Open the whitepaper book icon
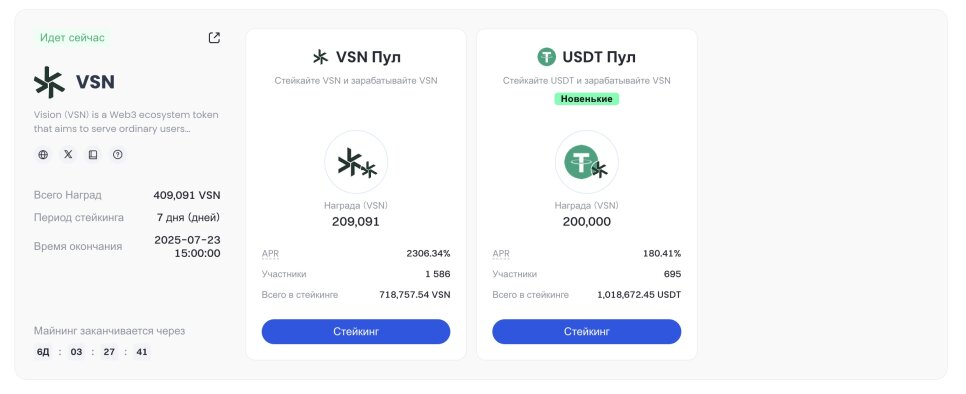Screen dimensions: 966x394 point(92,155)
